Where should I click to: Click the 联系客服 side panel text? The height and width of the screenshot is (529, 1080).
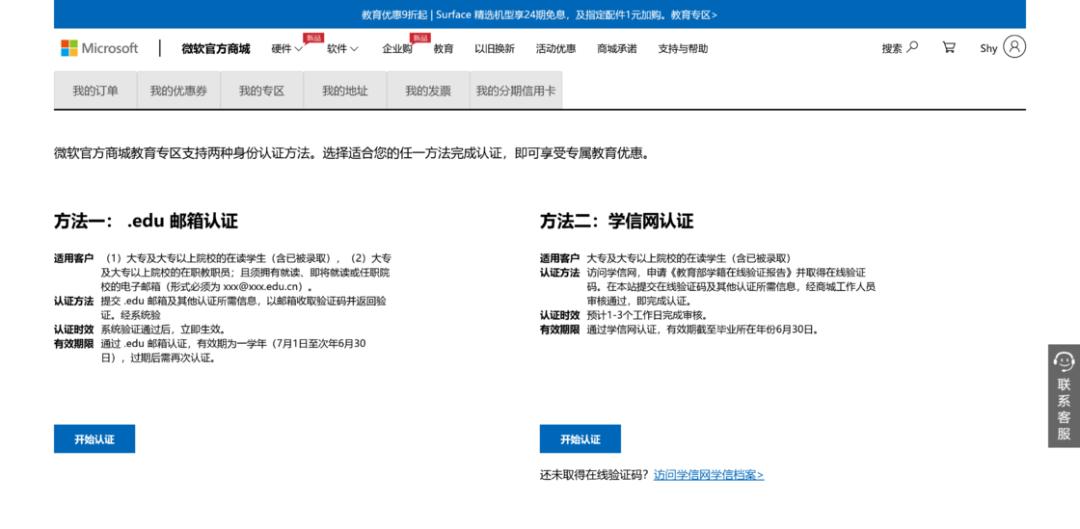click(x=1064, y=409)
